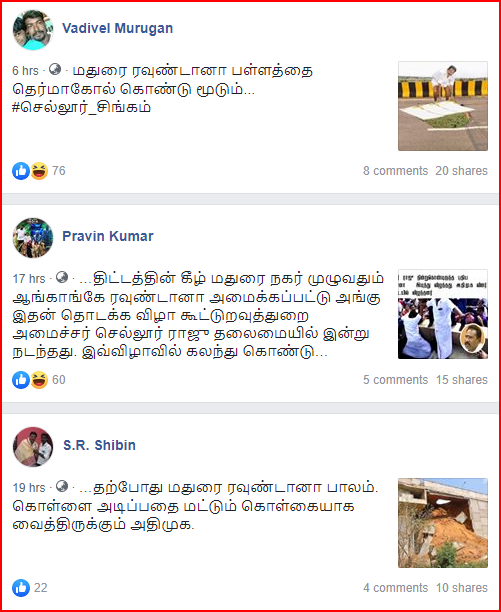Open collapsed bridge photo thumbnail

pos(443,523)
